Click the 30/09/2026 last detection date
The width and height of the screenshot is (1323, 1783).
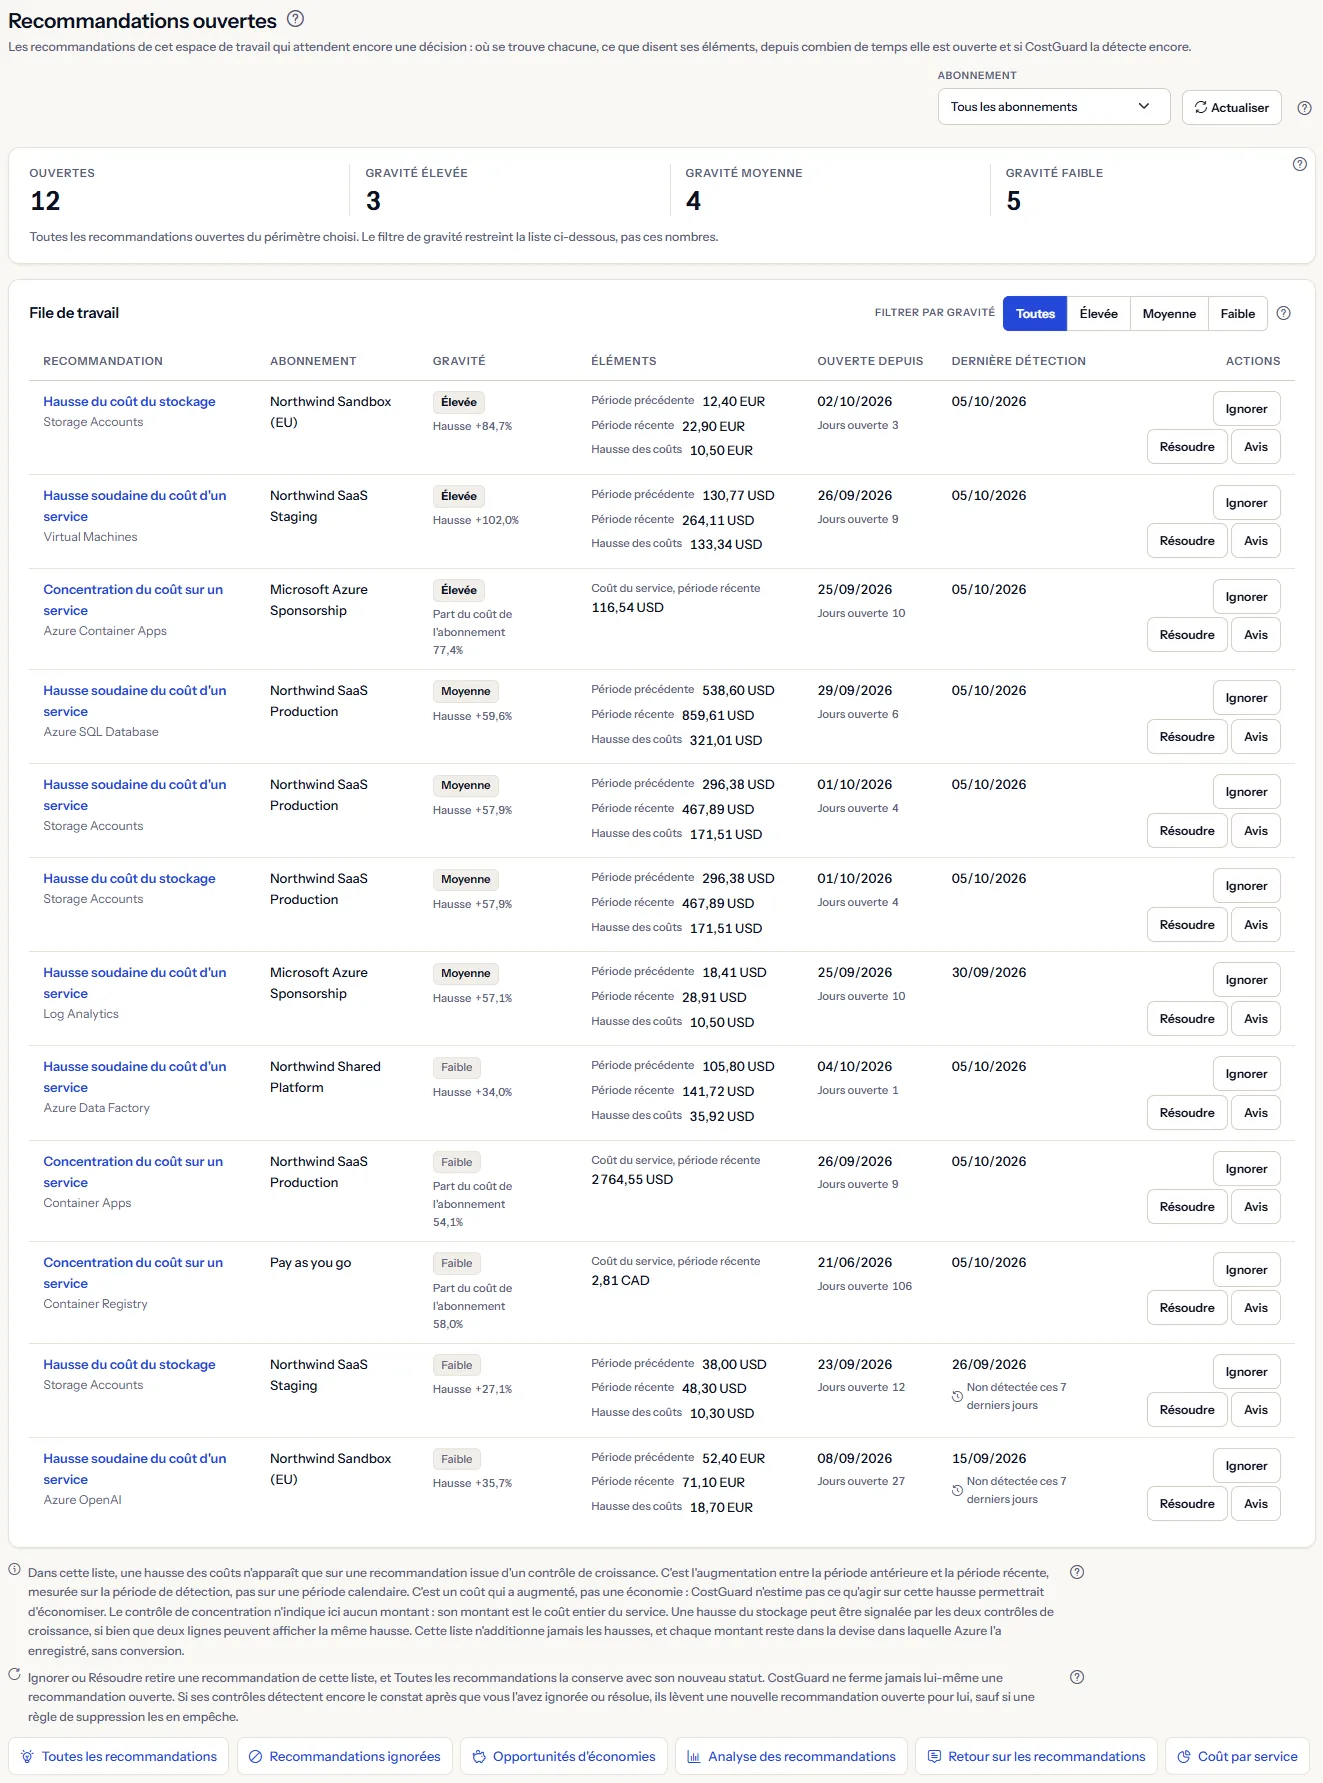click(x=988, y=972)
